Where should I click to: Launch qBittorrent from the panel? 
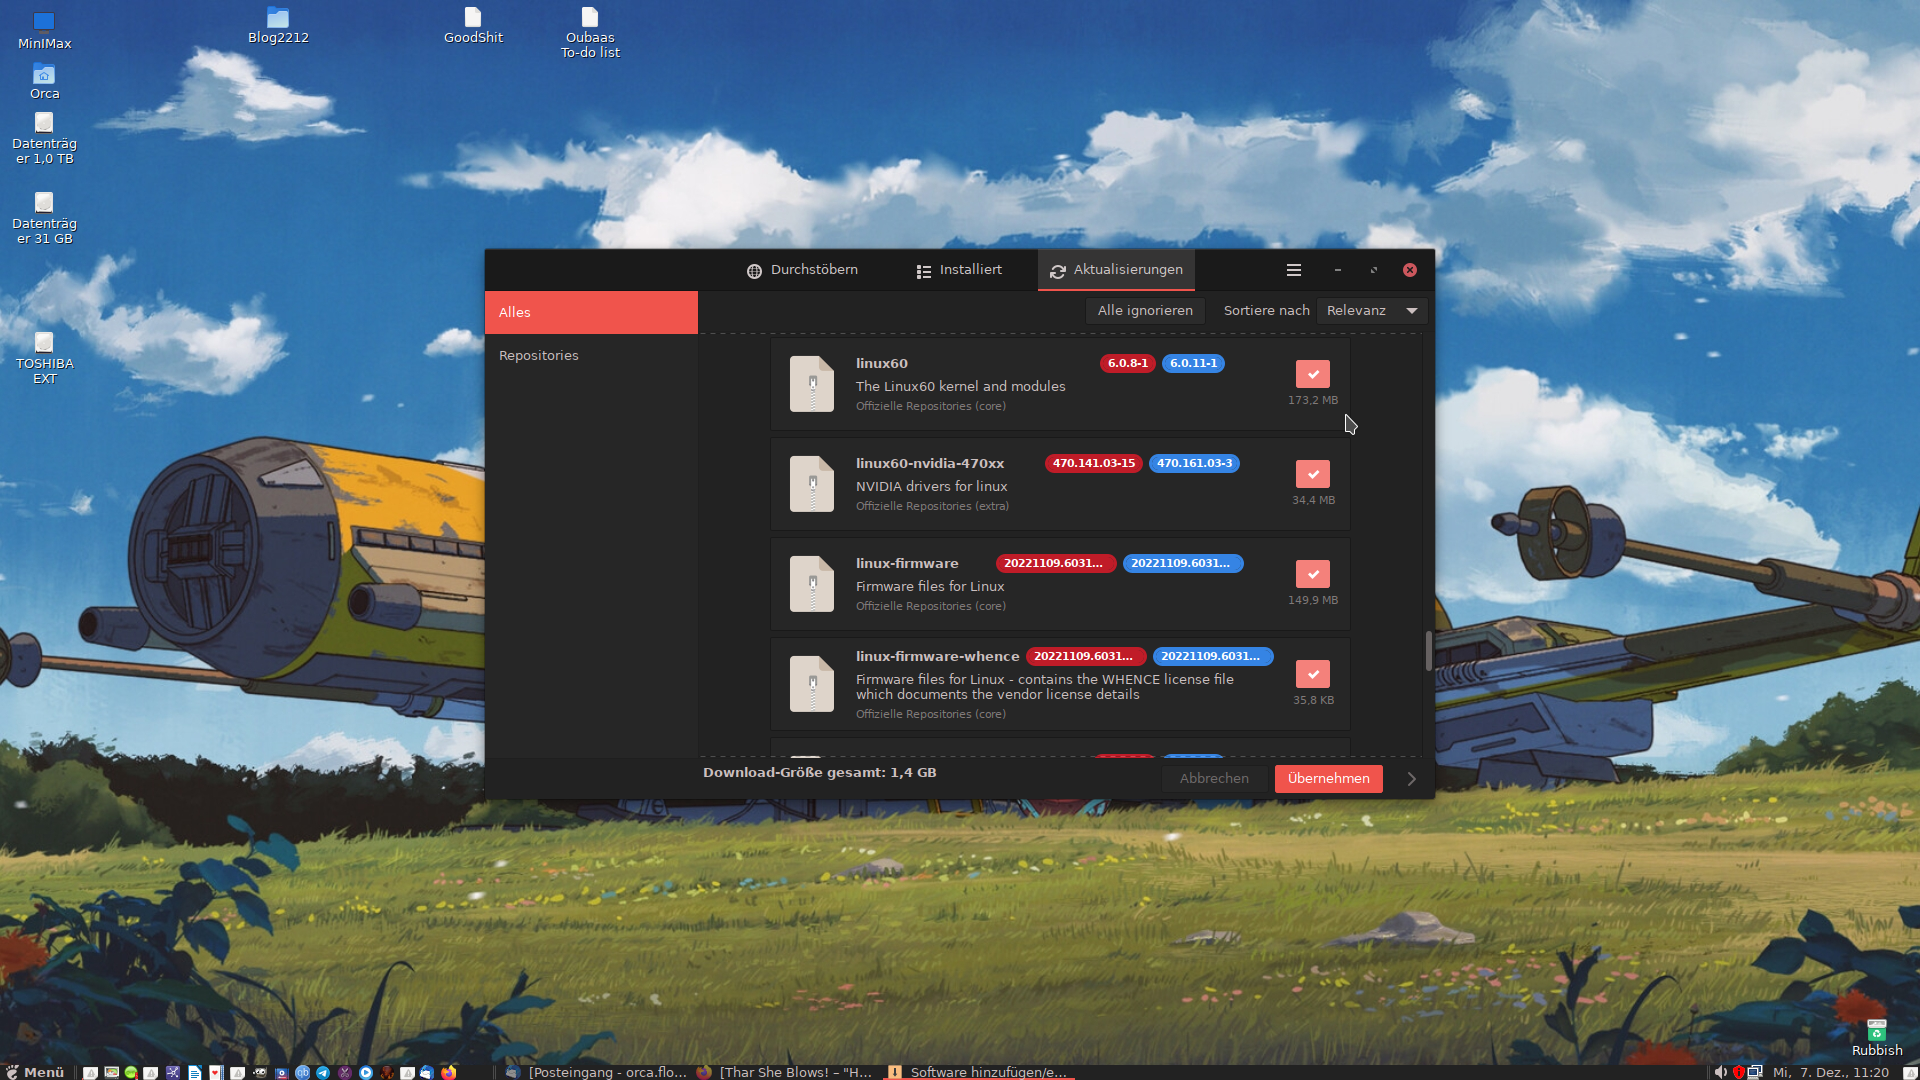click(302, 1072)
